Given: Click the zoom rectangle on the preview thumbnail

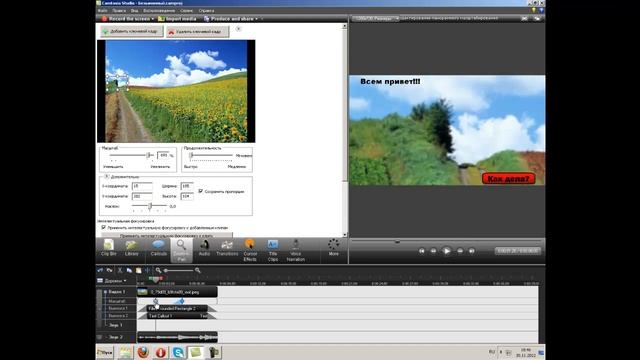Looking at the screenshot, I should pyautogui.click(x=117, y=83).
